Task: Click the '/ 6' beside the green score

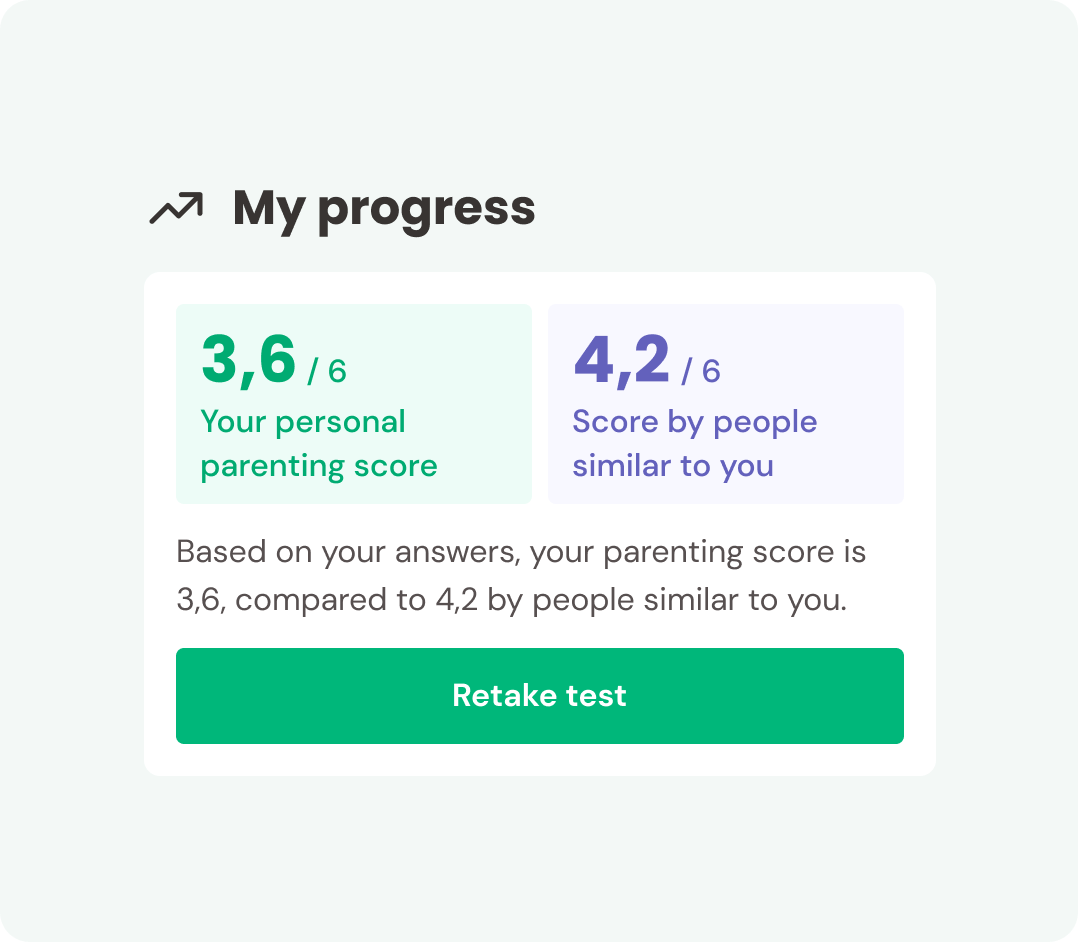Action: pos(327,371)
